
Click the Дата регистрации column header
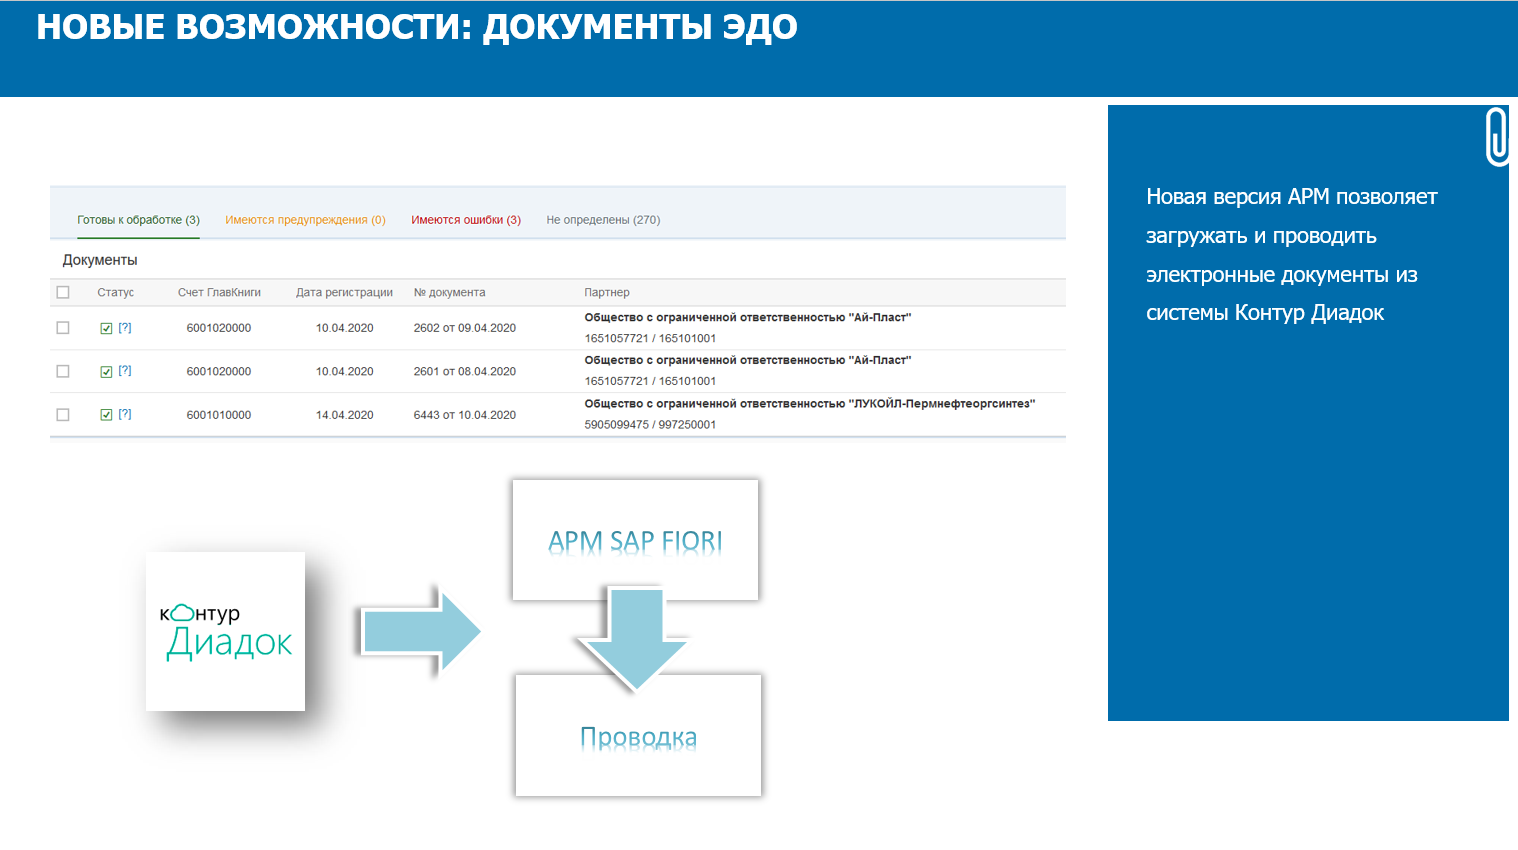click(x=344, y=293)
